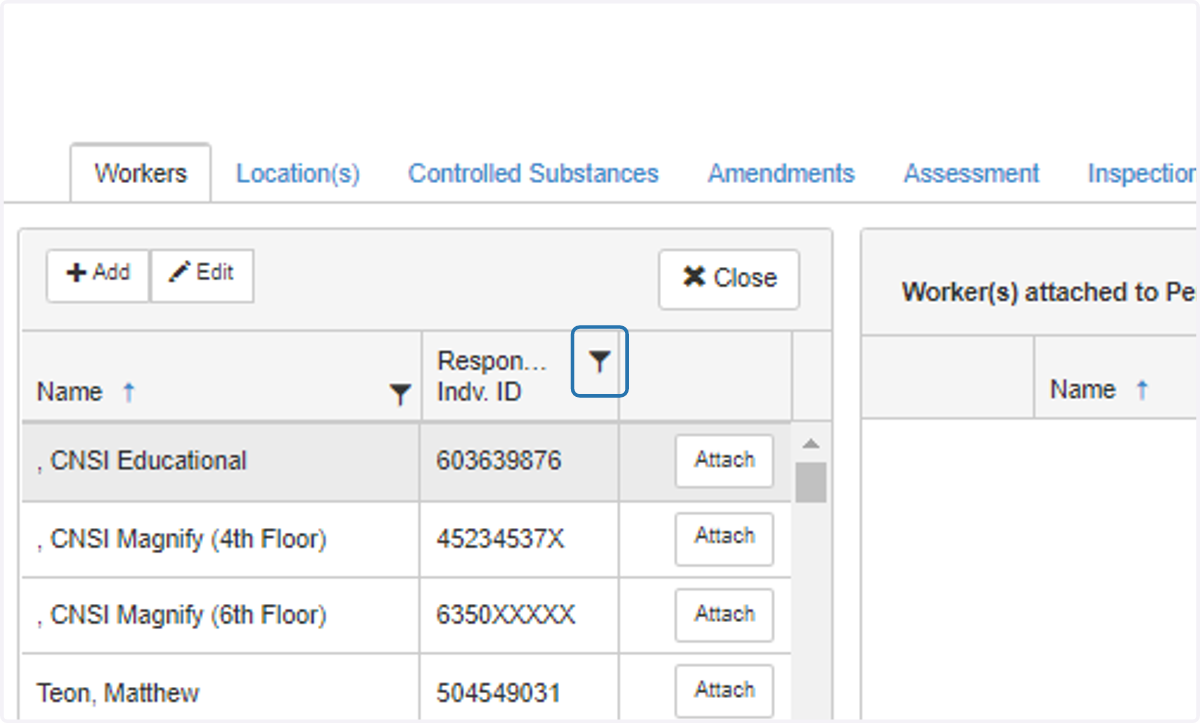The image size is (1200, 723).
Task: Open the Inspection tab
Action: [x=1143, y=173]
